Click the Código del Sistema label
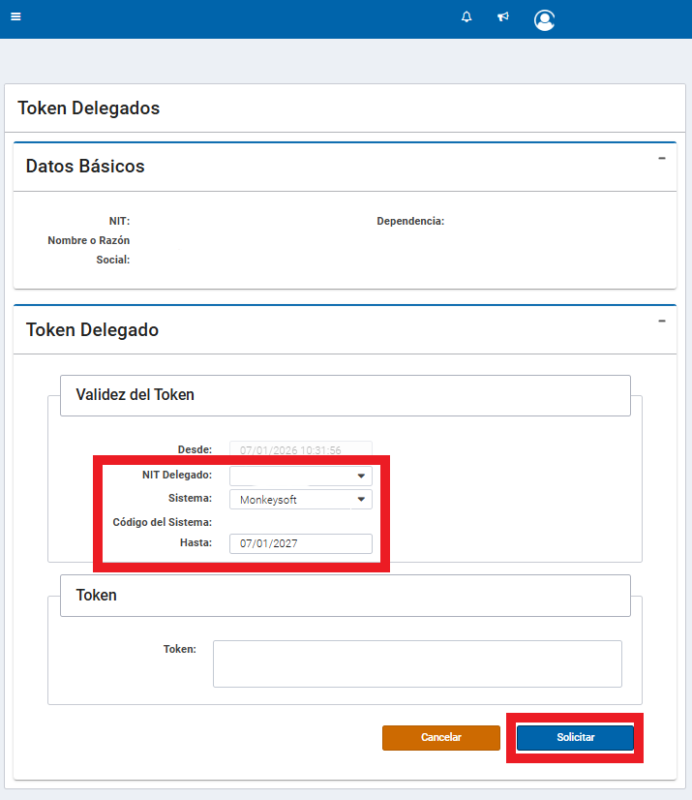The width and height of the screenshot is (692, 800). click(162, 522)
